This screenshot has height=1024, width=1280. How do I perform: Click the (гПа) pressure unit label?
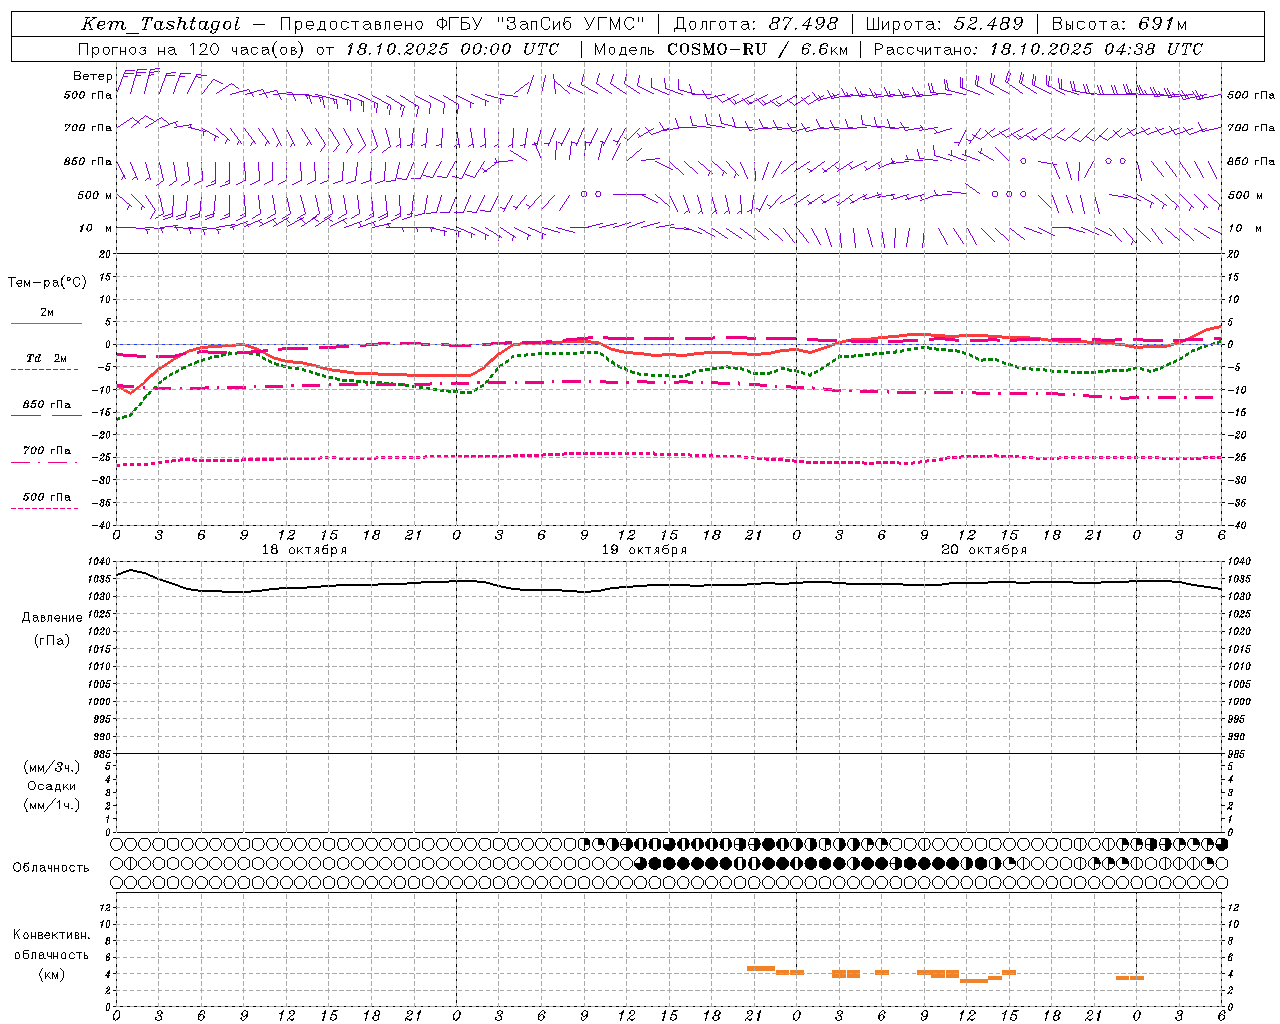52,640
